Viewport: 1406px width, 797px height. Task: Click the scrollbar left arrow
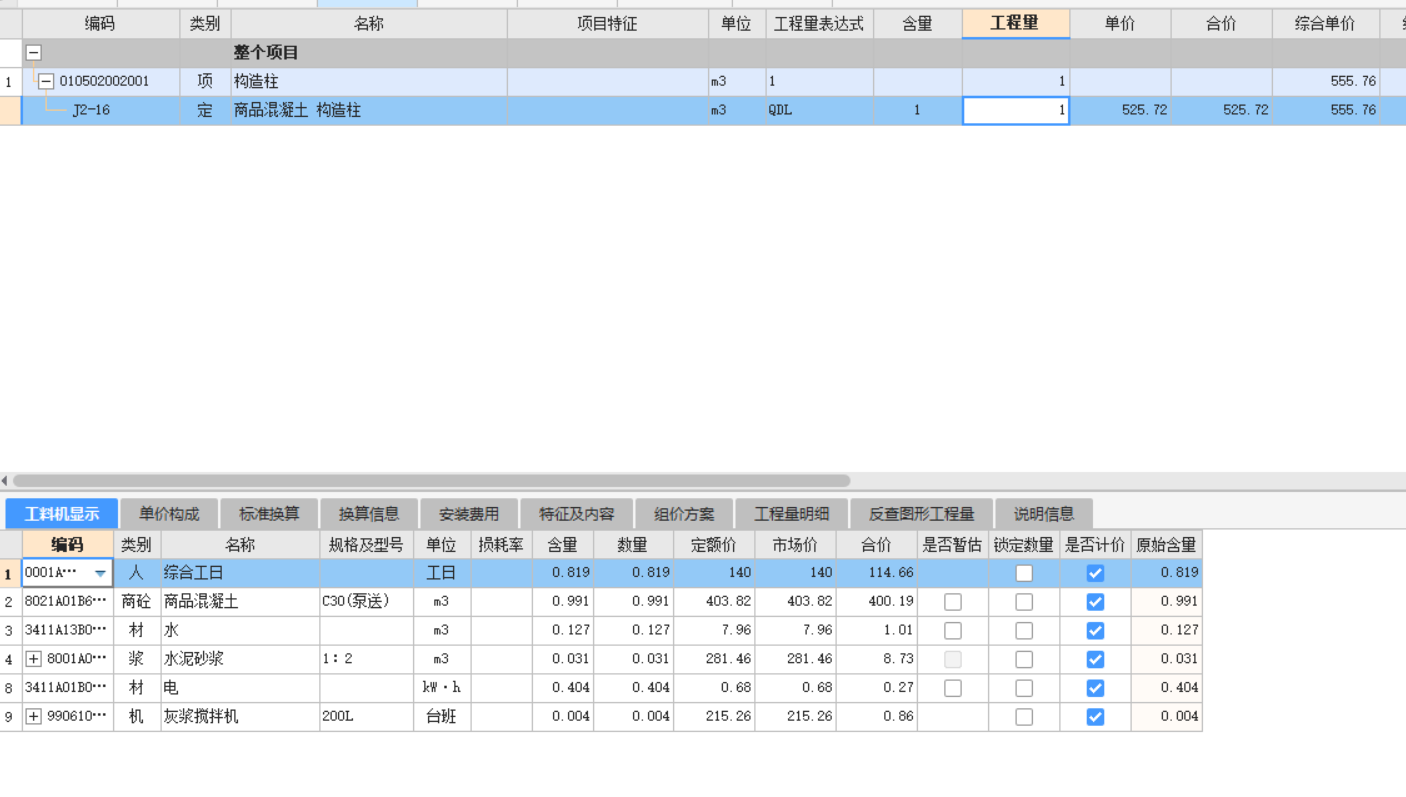(x=5, y=481)
